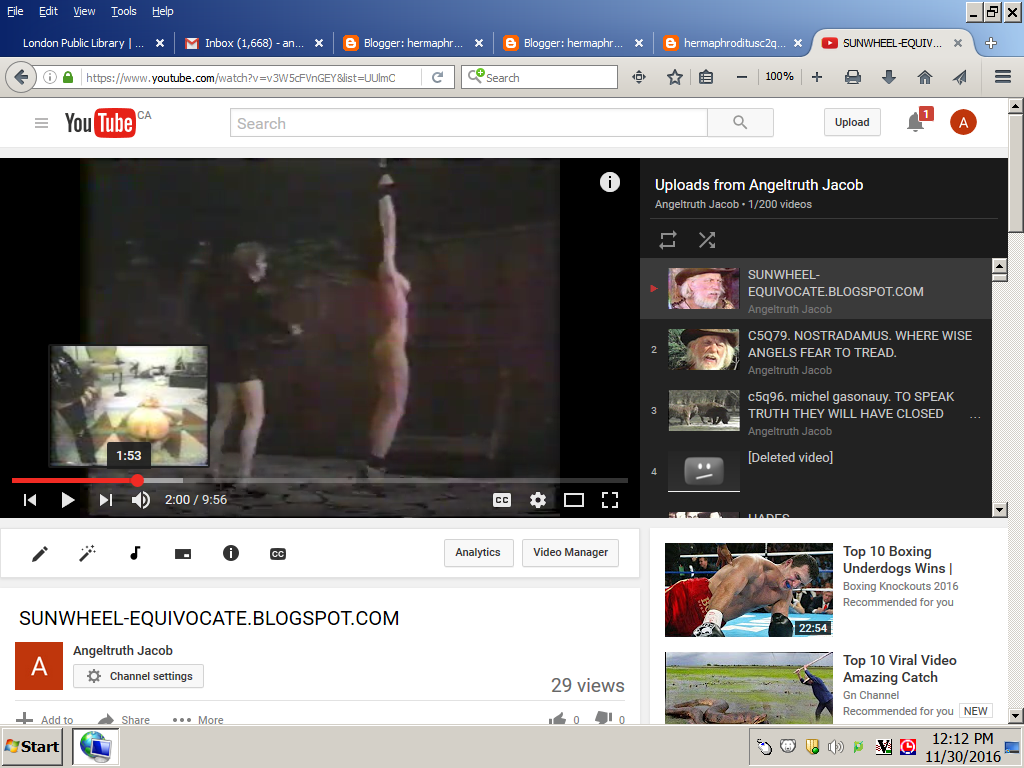The image size is (1024, 768).
Task: Open more options for c5q96 playlist item
Action: [x=975, y=417]
